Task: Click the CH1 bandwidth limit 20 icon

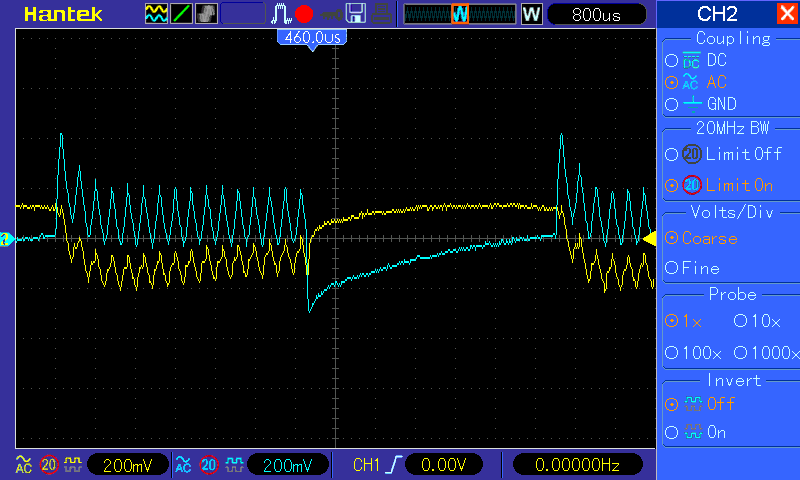Action: point(49,465)
